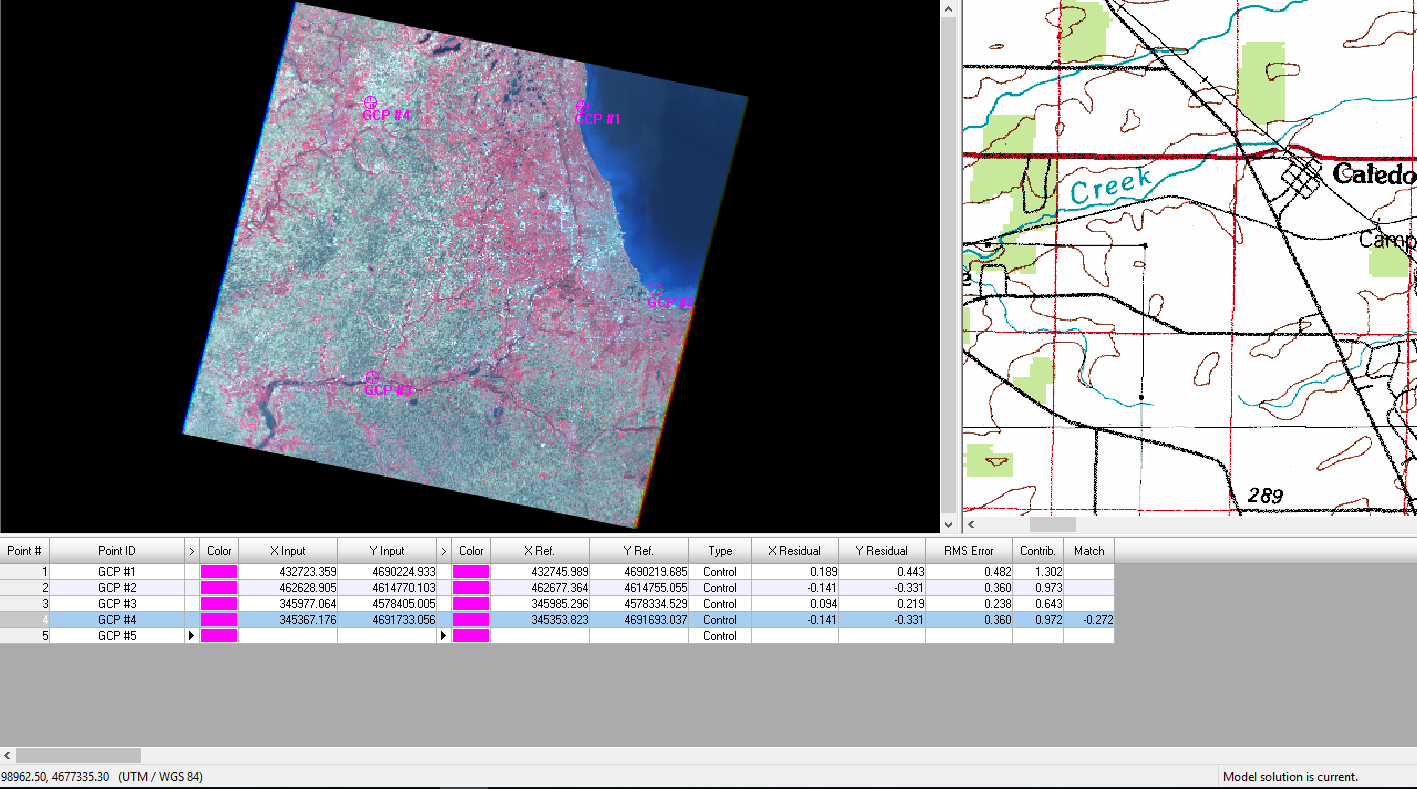Viewport: 1417px width, 789px height.
Task: Click the X Residual column header
Action: tap(794, 550)
